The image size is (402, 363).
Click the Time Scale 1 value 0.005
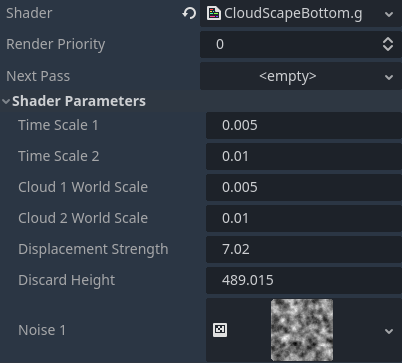tap(239, 125)
